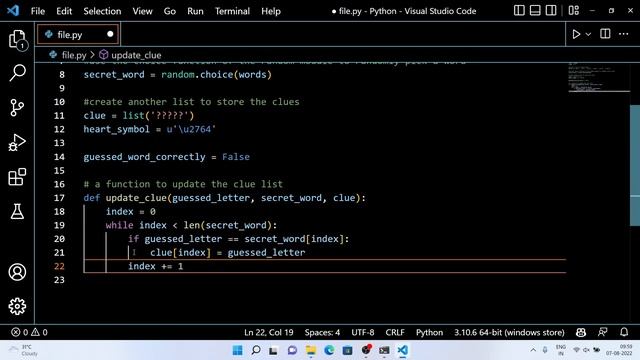Open the Manage gear menu
Image resolution: width=640 pixels, height=360 pixels.
(x=17, y=306)
